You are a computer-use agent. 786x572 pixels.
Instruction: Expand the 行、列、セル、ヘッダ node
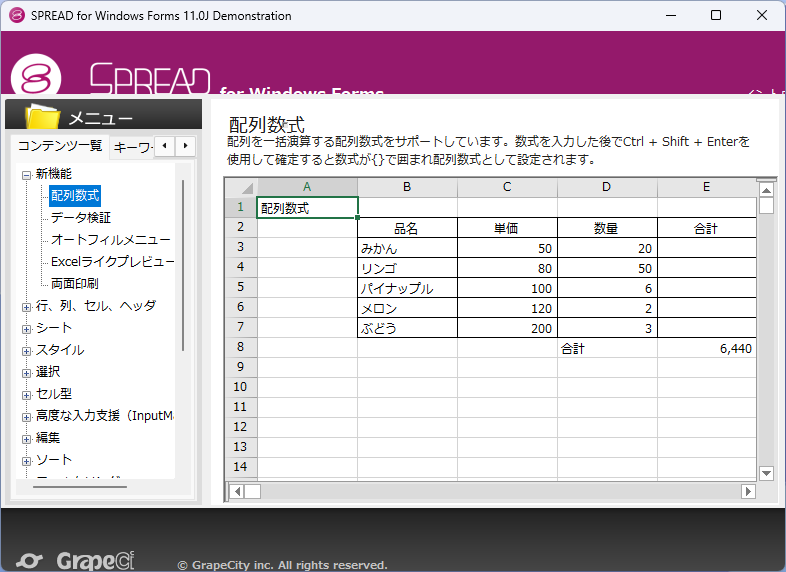pyautogui.click(x=27, y=307)
